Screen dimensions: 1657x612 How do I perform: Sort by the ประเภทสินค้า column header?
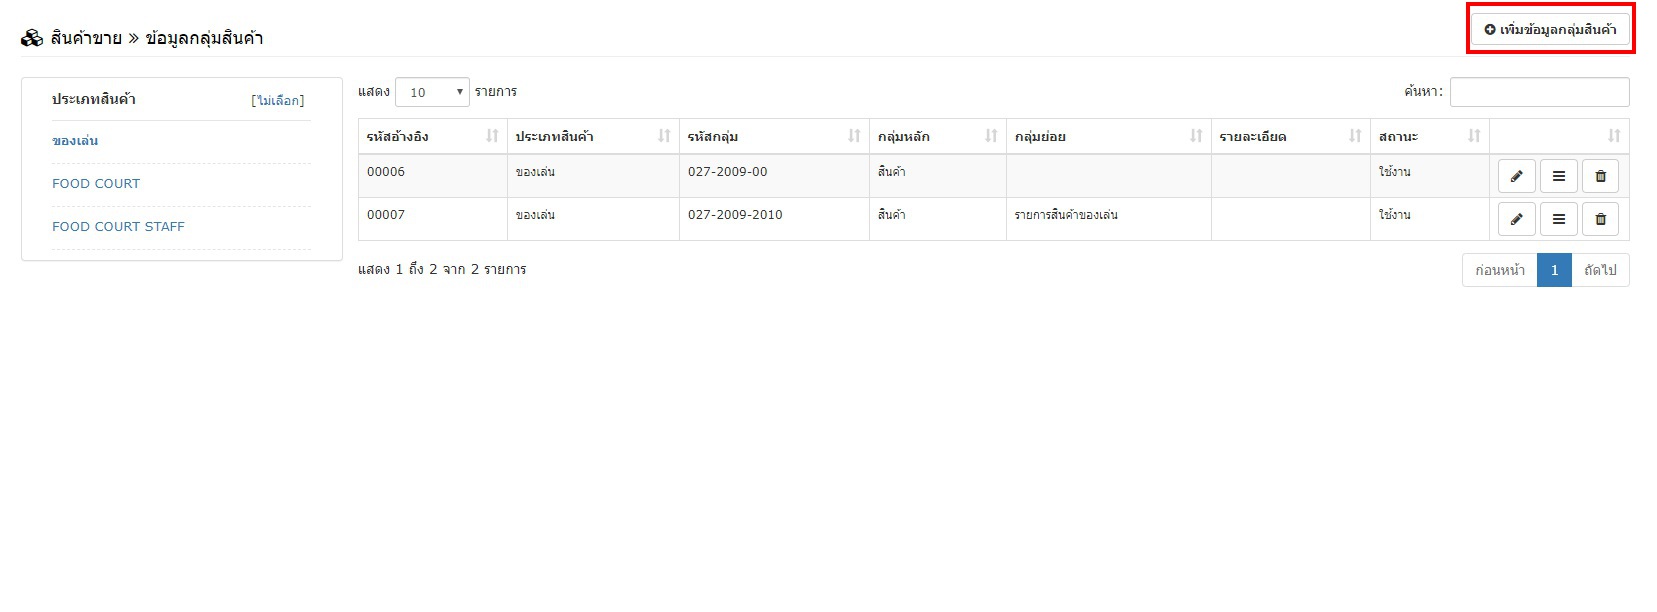coord(593,136)
